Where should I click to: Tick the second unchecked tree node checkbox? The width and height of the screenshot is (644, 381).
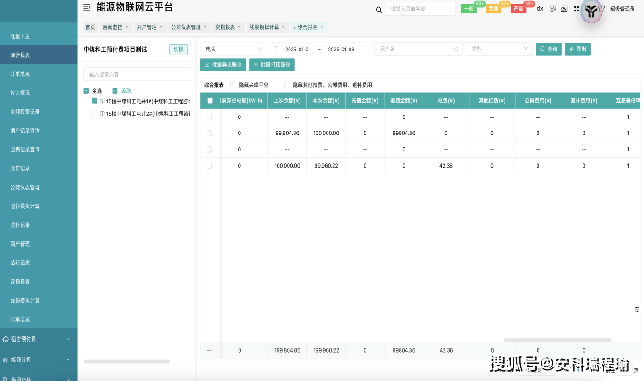(x=94, y=113)
